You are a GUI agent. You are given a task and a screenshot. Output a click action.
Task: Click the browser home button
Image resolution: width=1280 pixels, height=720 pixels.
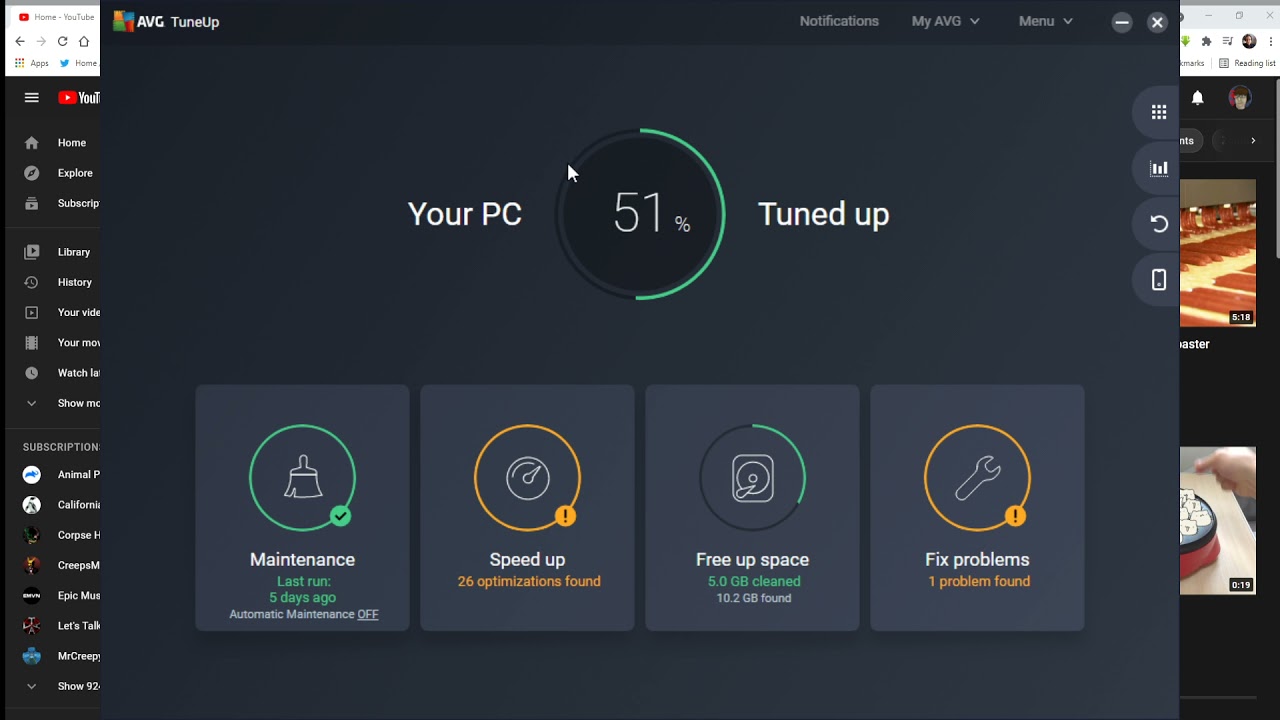[84, 41]
